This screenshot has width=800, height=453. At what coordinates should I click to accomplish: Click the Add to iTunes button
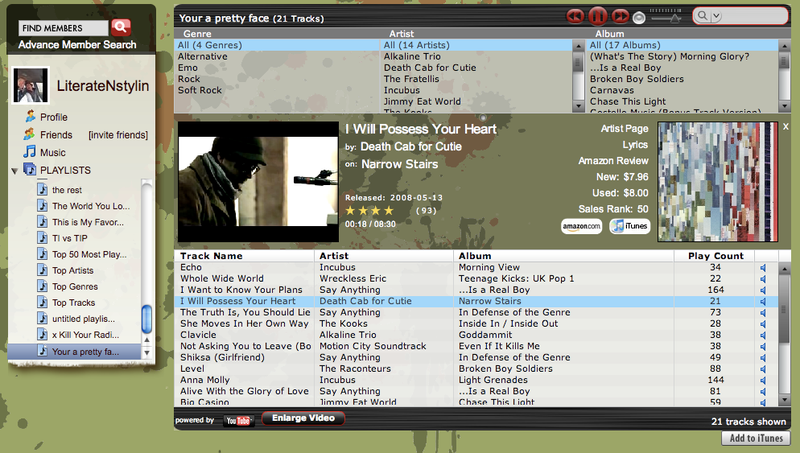[x=756, y=438]
